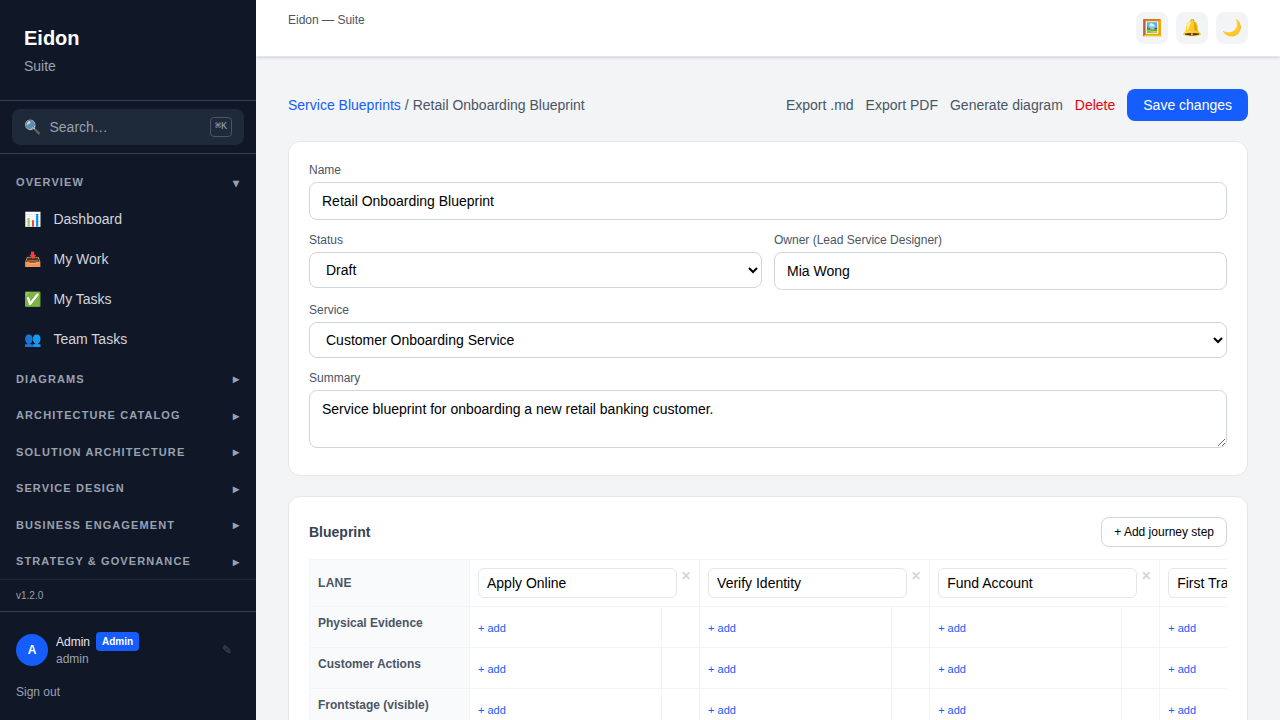Select the My Tasks checkmark icon
The height and width of the screenshot is (720, 1280).
tap(33, 299)
